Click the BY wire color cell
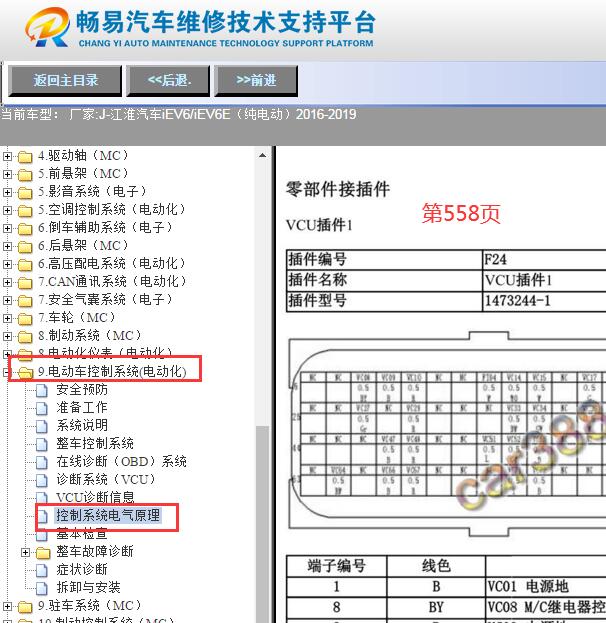Screen dimensions: 606x623 tap(436, 608)
